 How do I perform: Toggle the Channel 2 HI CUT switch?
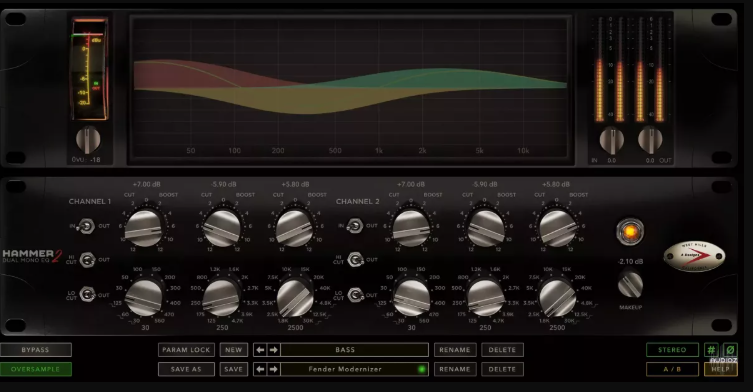tap(355, 260)
